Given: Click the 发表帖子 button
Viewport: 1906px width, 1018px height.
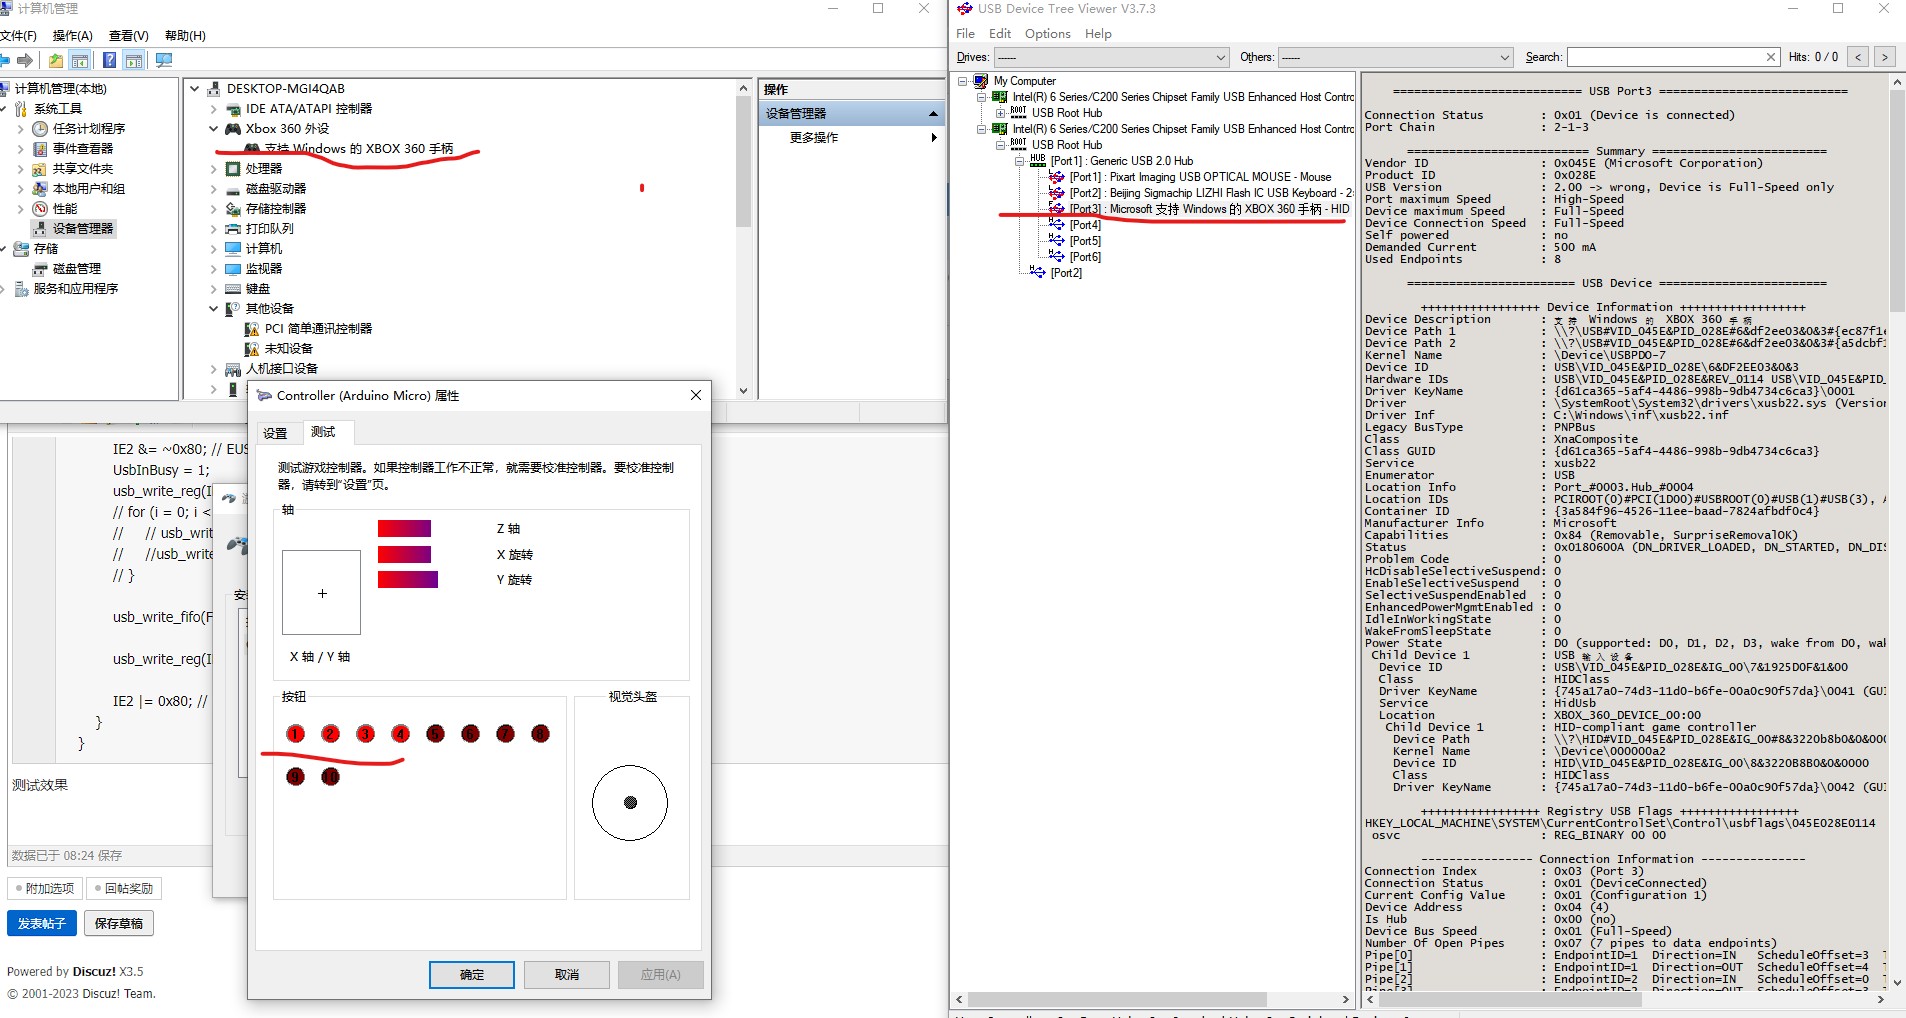Looking at the screenshot, I should (x=41, y=924).
